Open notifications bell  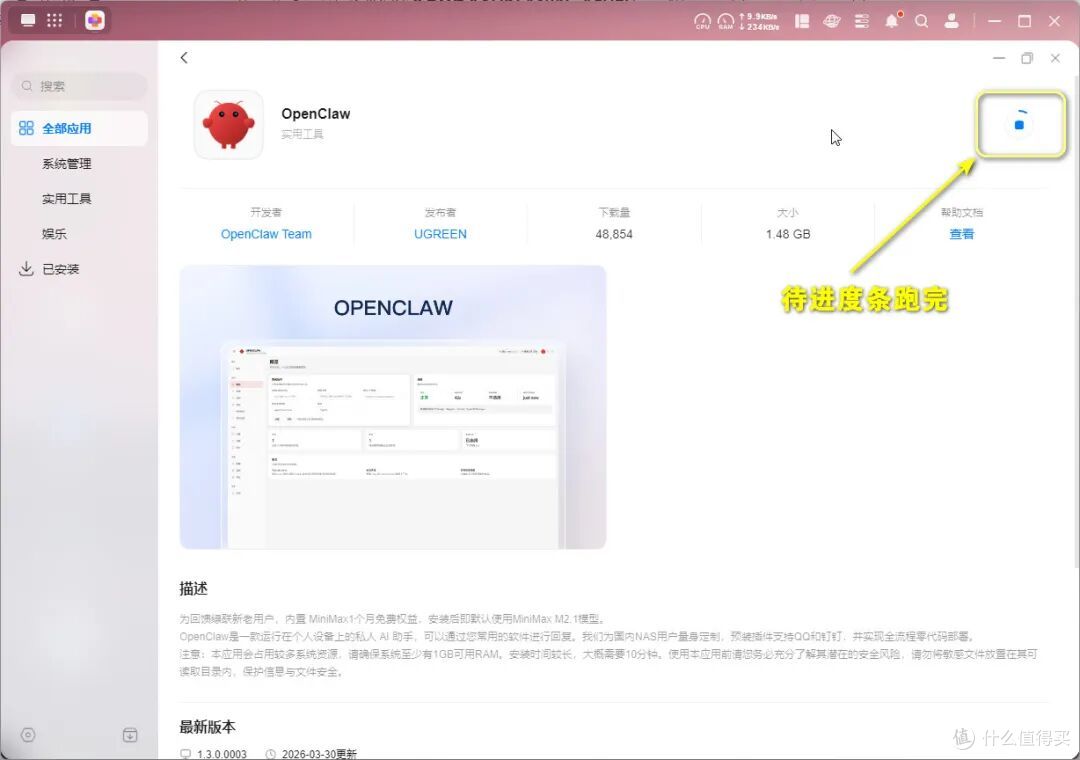tap(893, 21)
